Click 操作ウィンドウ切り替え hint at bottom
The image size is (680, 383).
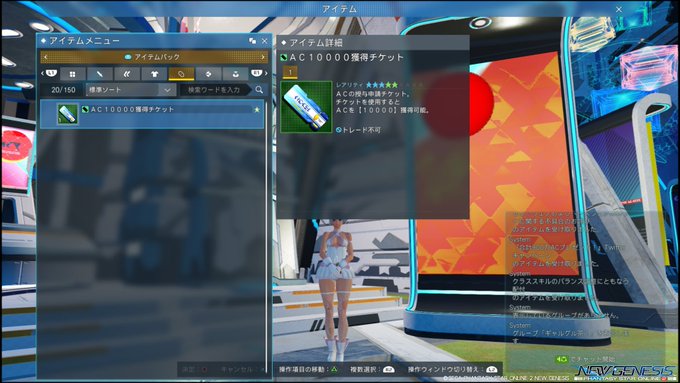[452, 370]
